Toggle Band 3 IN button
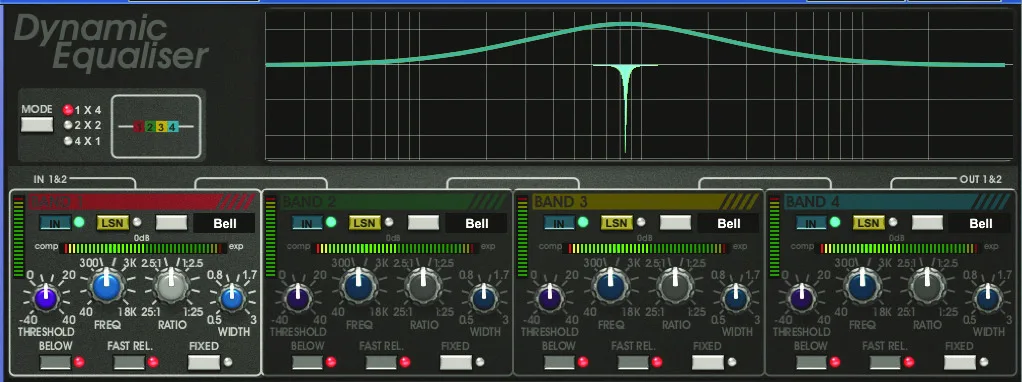 [559, 223]
